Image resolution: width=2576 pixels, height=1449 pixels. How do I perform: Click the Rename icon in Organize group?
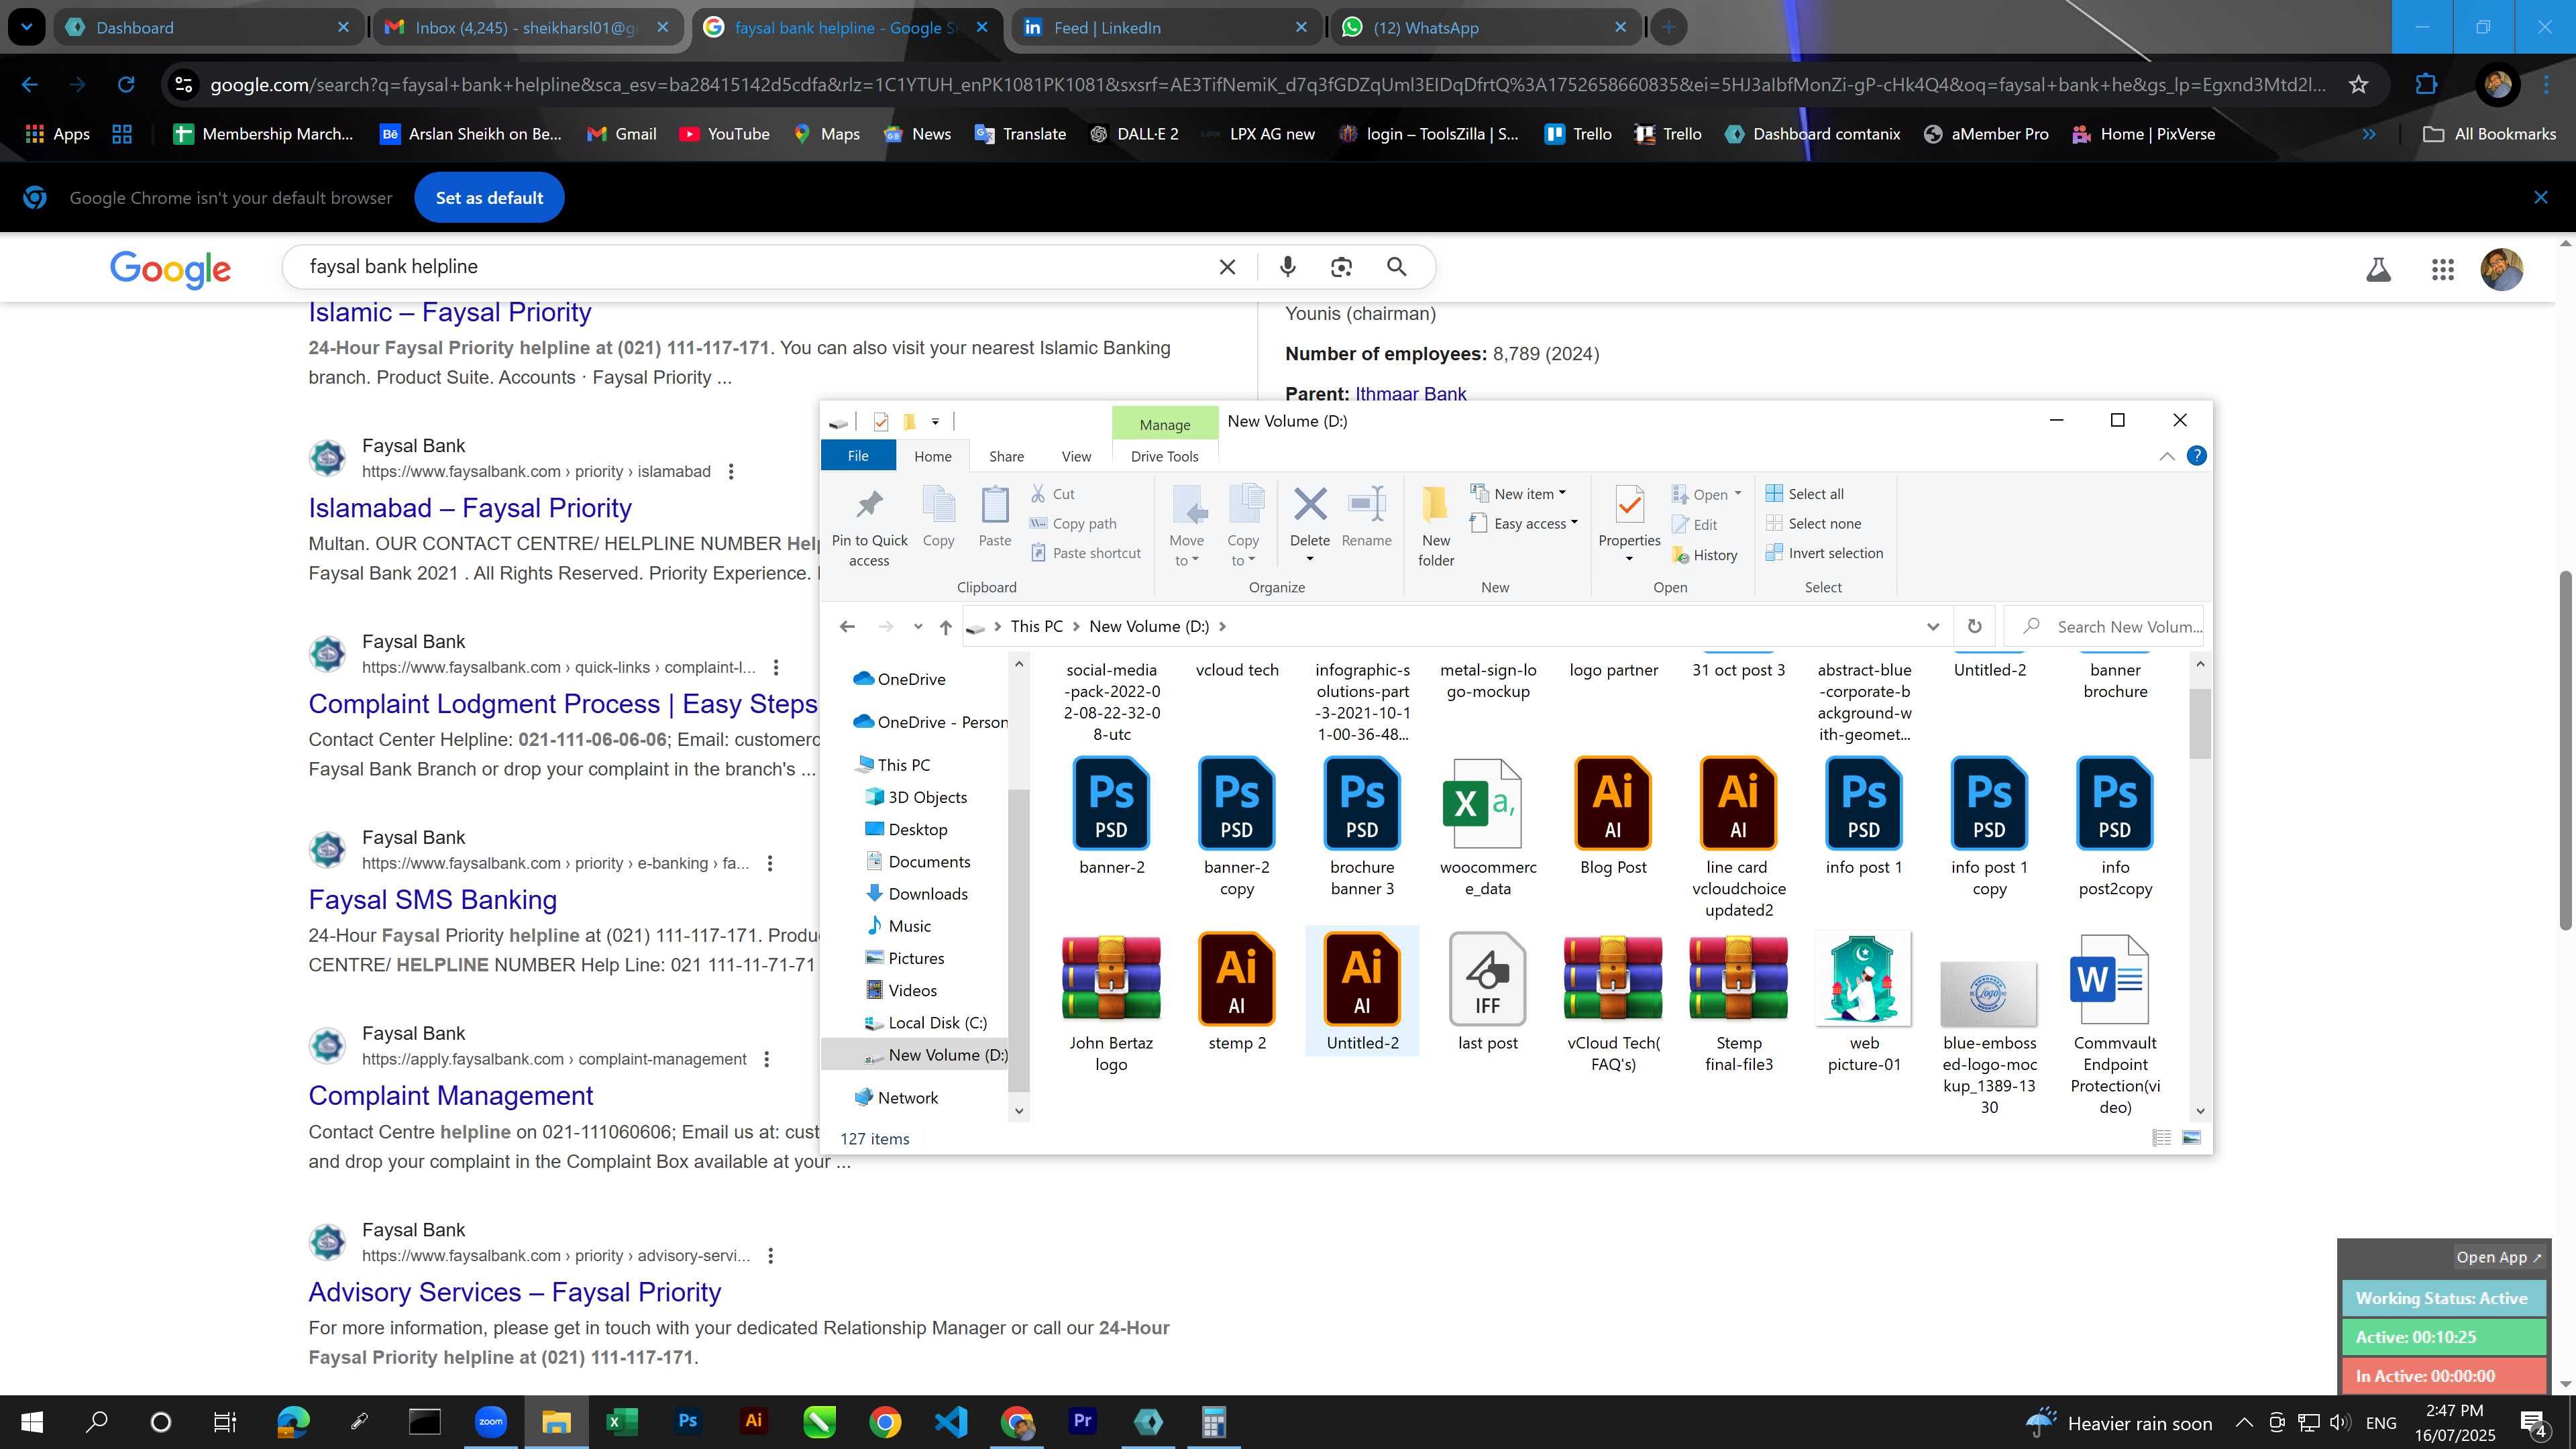1366,516
